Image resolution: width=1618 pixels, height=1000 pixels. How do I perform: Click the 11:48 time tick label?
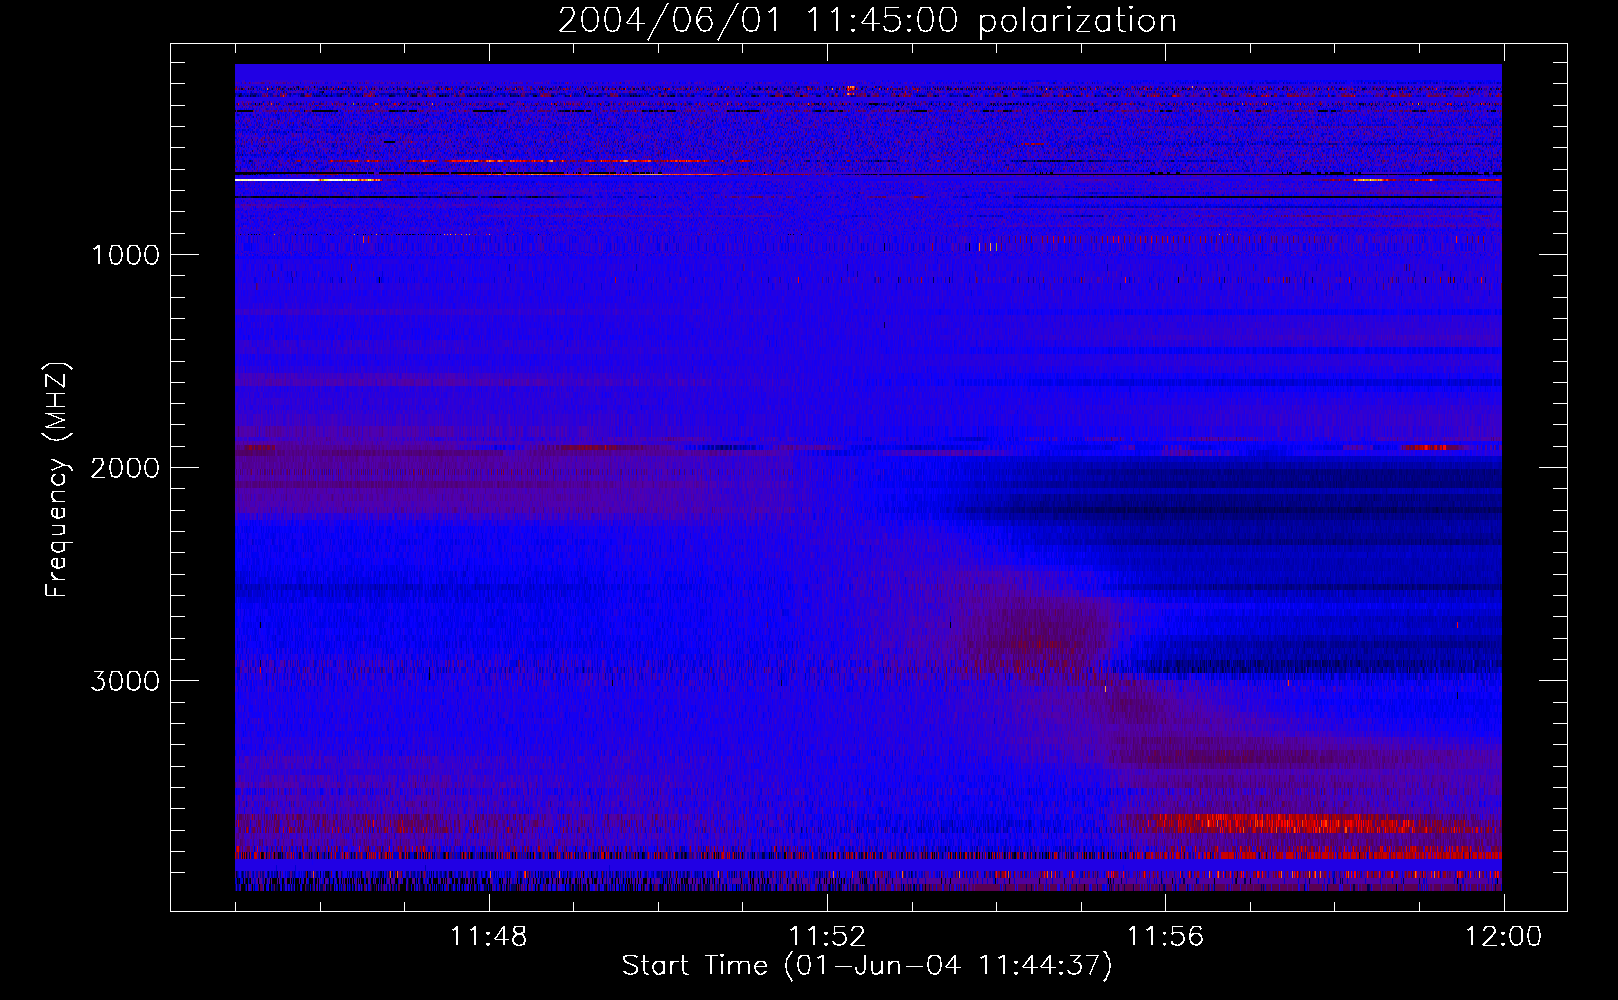(x=488, y=937)
